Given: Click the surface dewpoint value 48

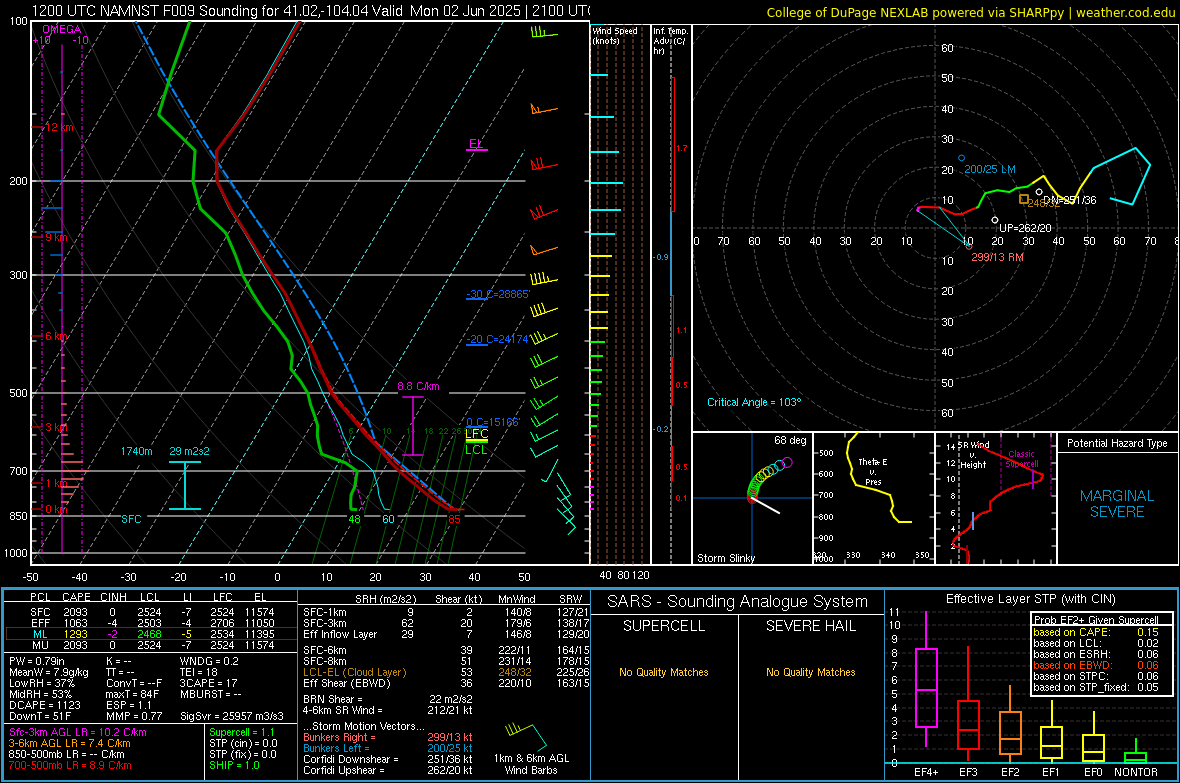Looking at the screenshot, I should point(354,519).
